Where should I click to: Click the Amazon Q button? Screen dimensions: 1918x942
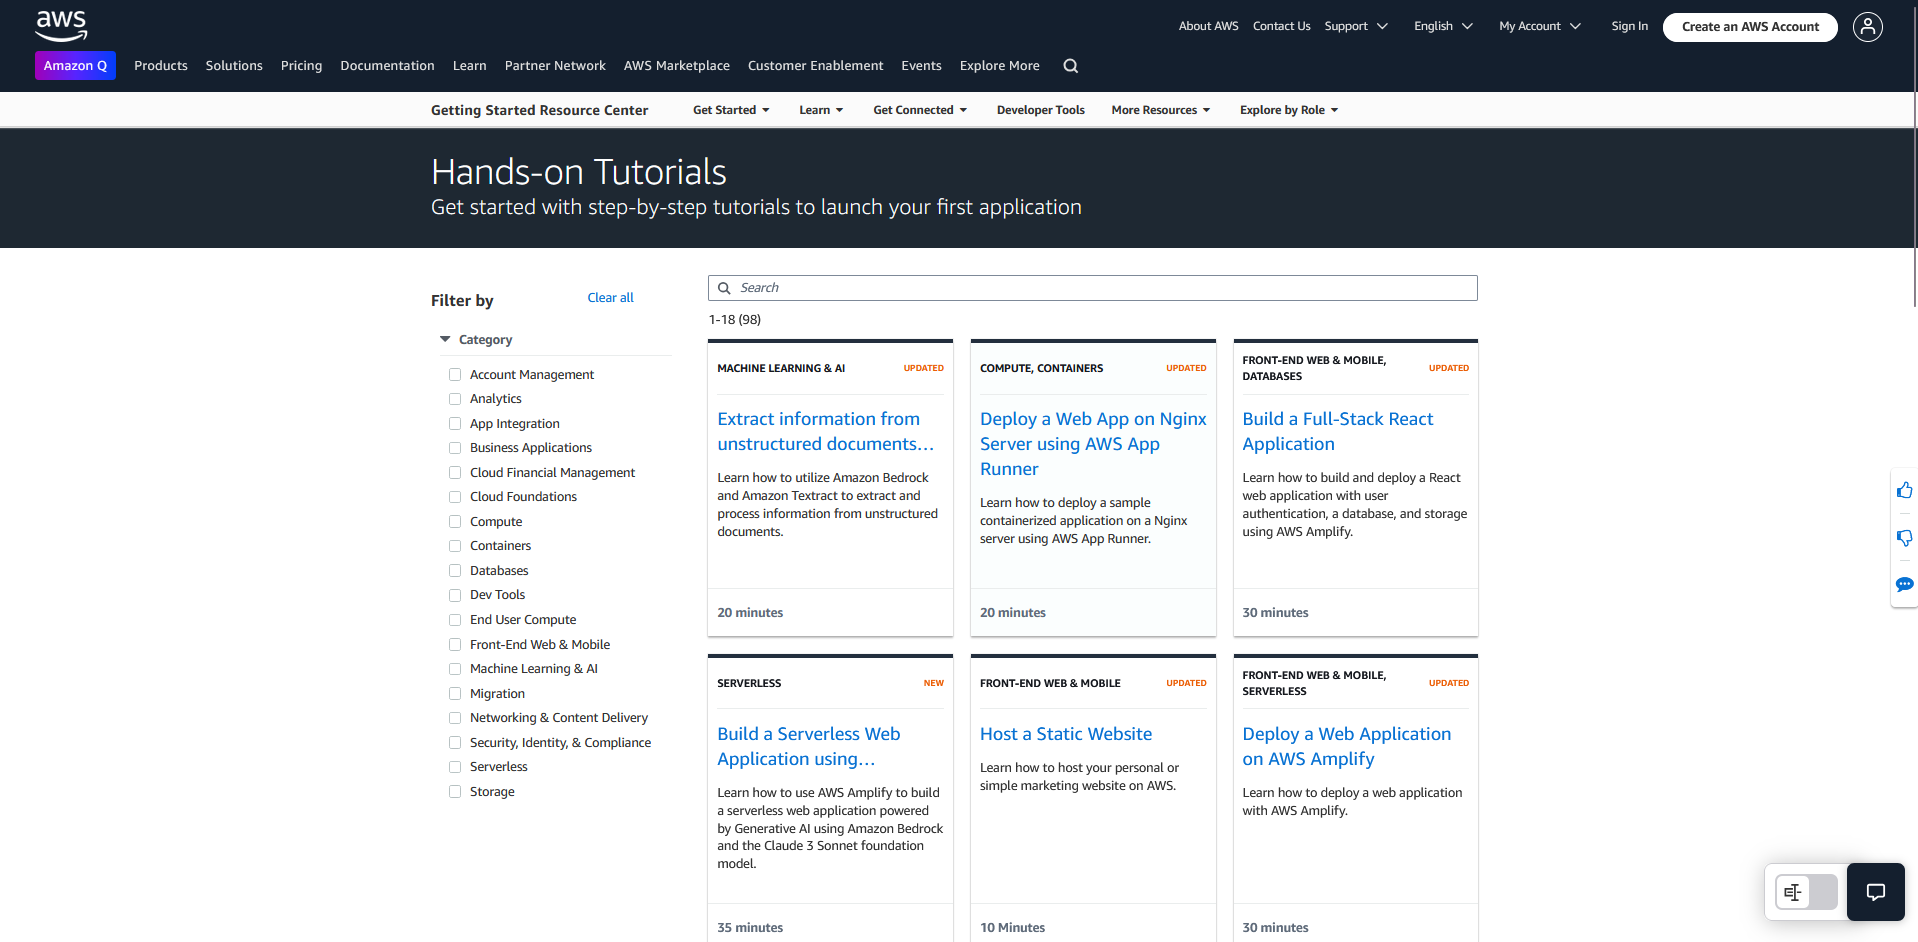pos(75,66)
